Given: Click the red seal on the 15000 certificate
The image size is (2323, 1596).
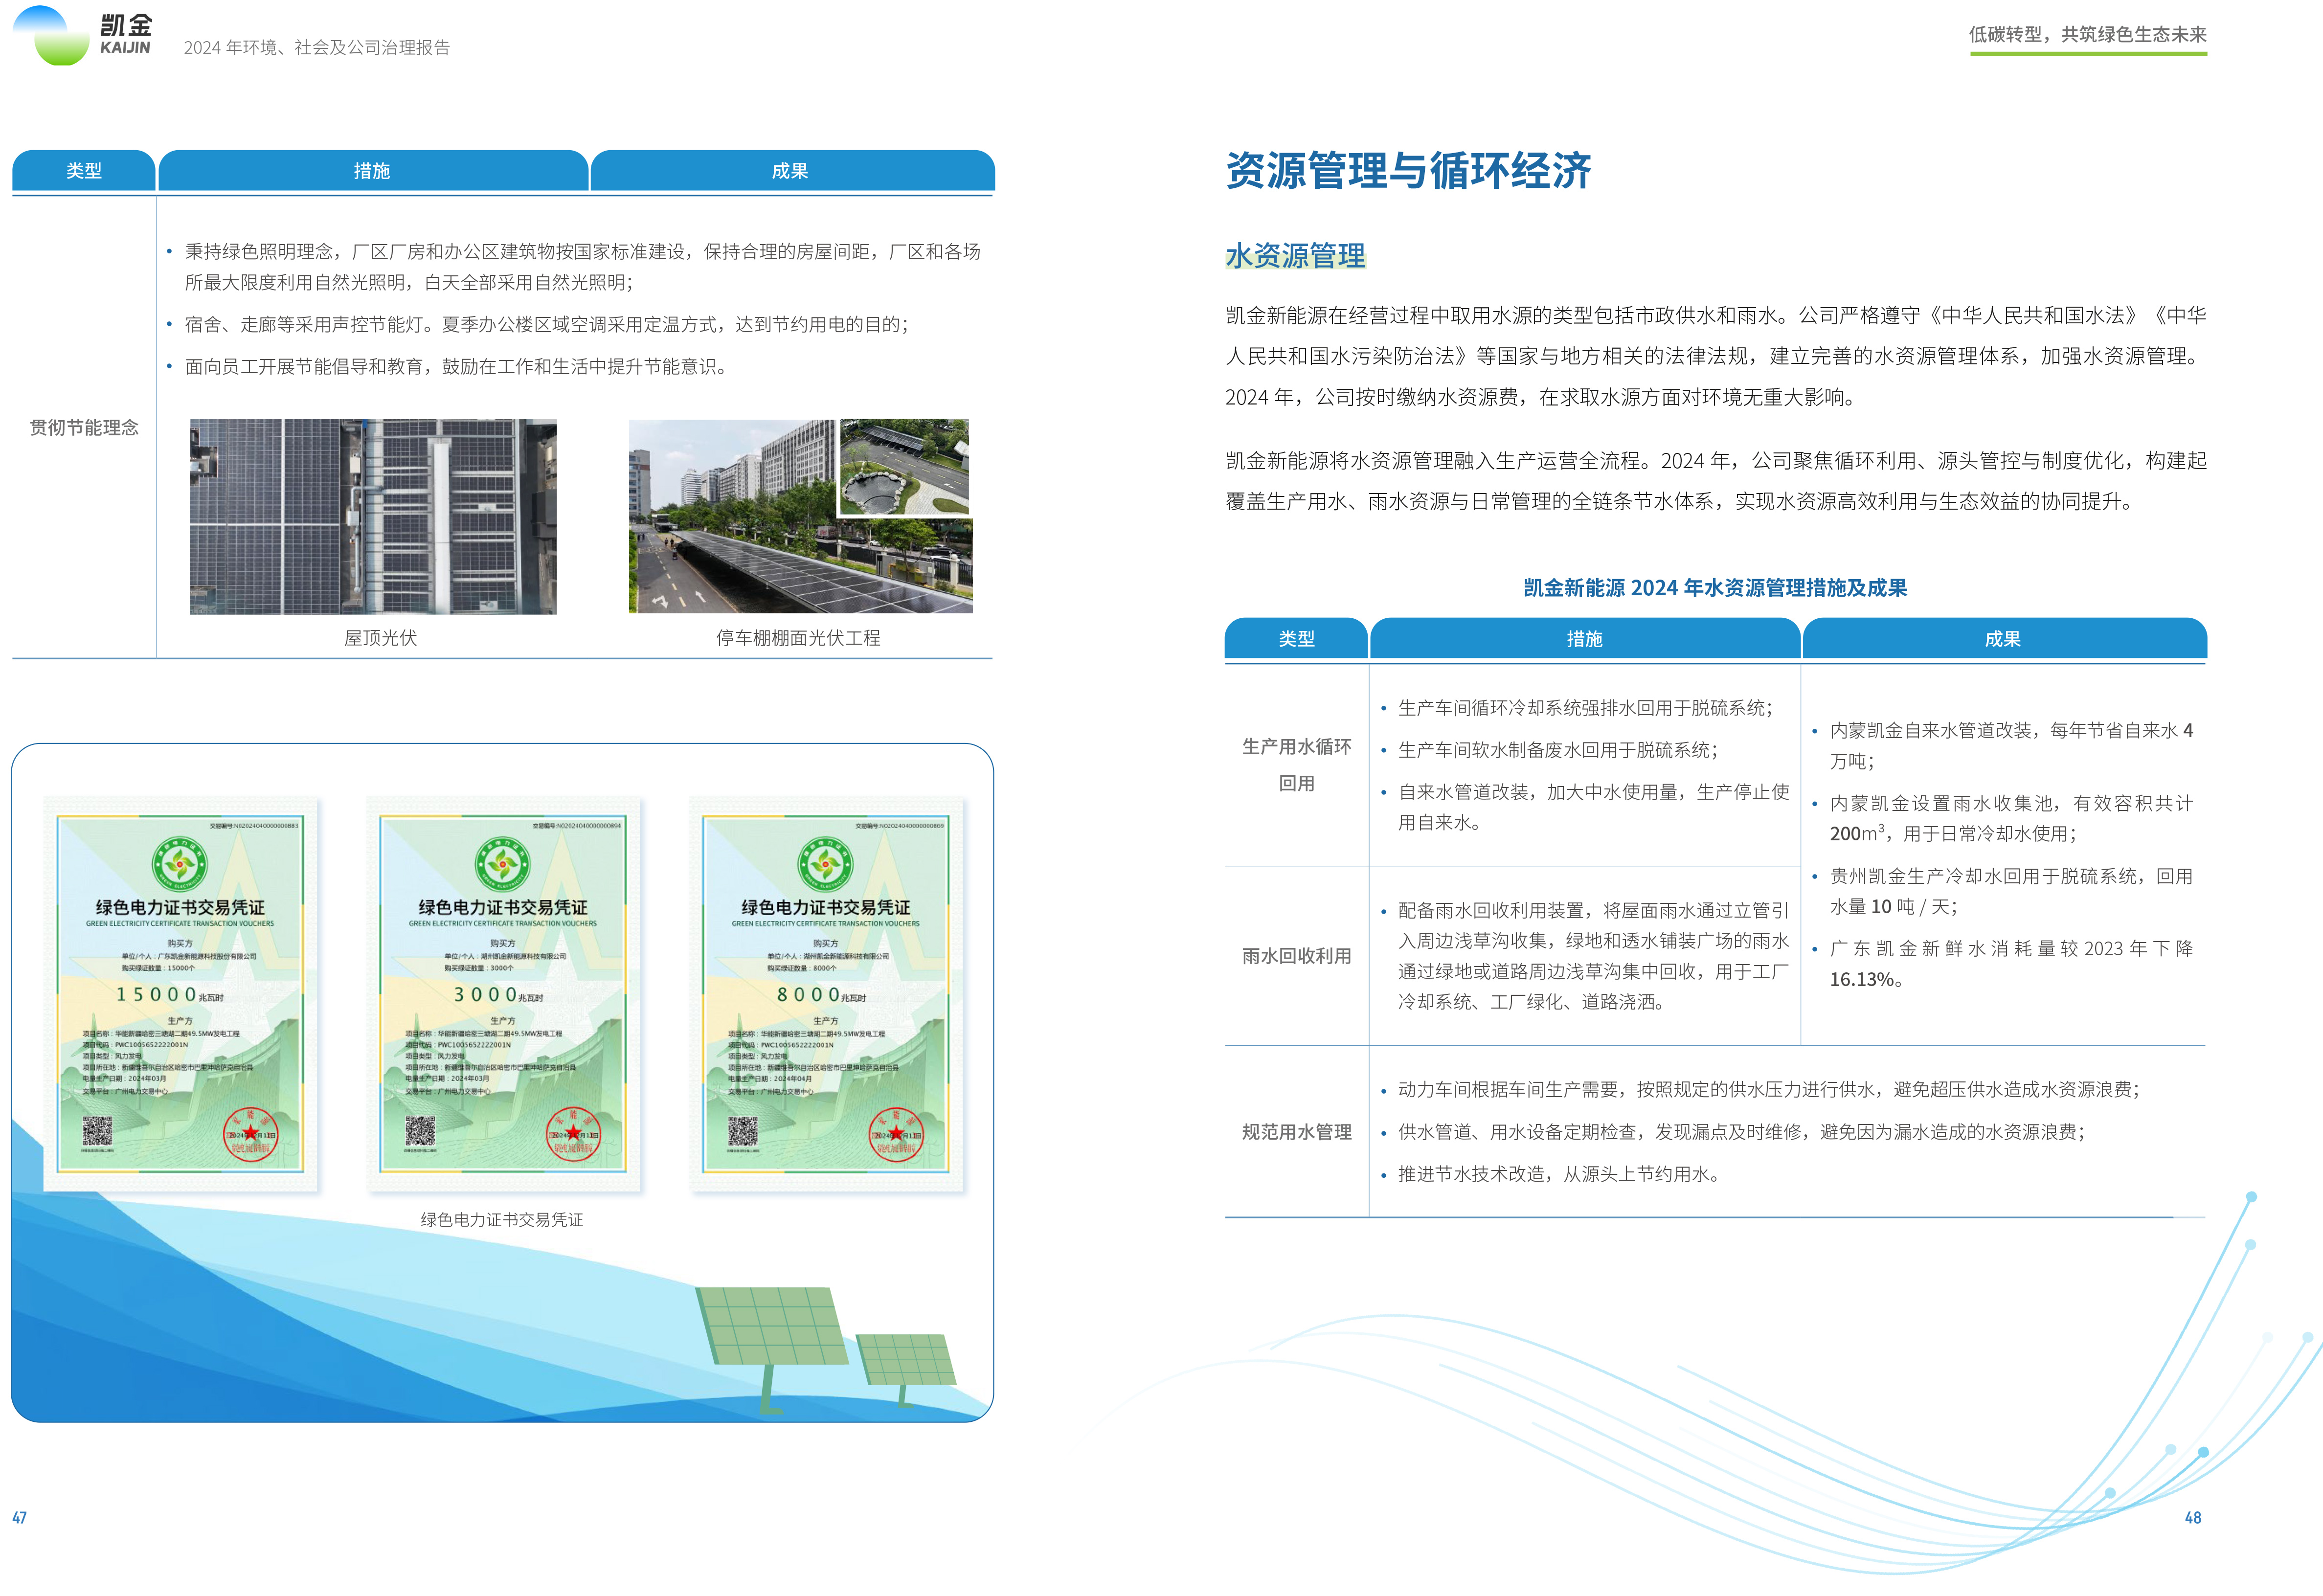Looking at the screenshot, I should (x=250, y=1134).
